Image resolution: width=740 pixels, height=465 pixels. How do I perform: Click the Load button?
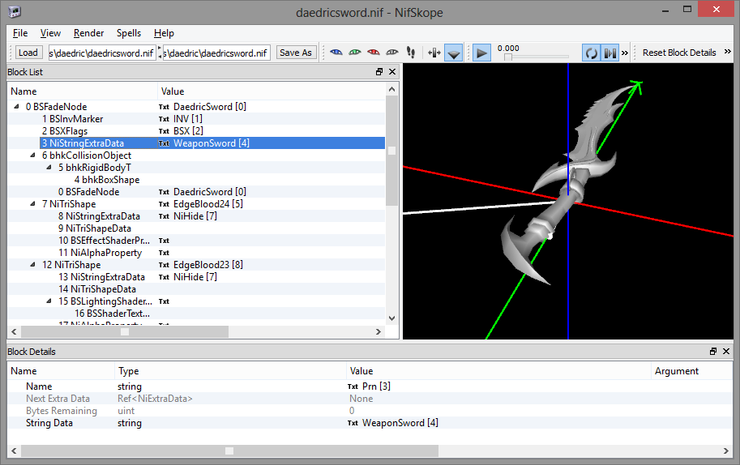pyautogui.click(x=28, y=52)
